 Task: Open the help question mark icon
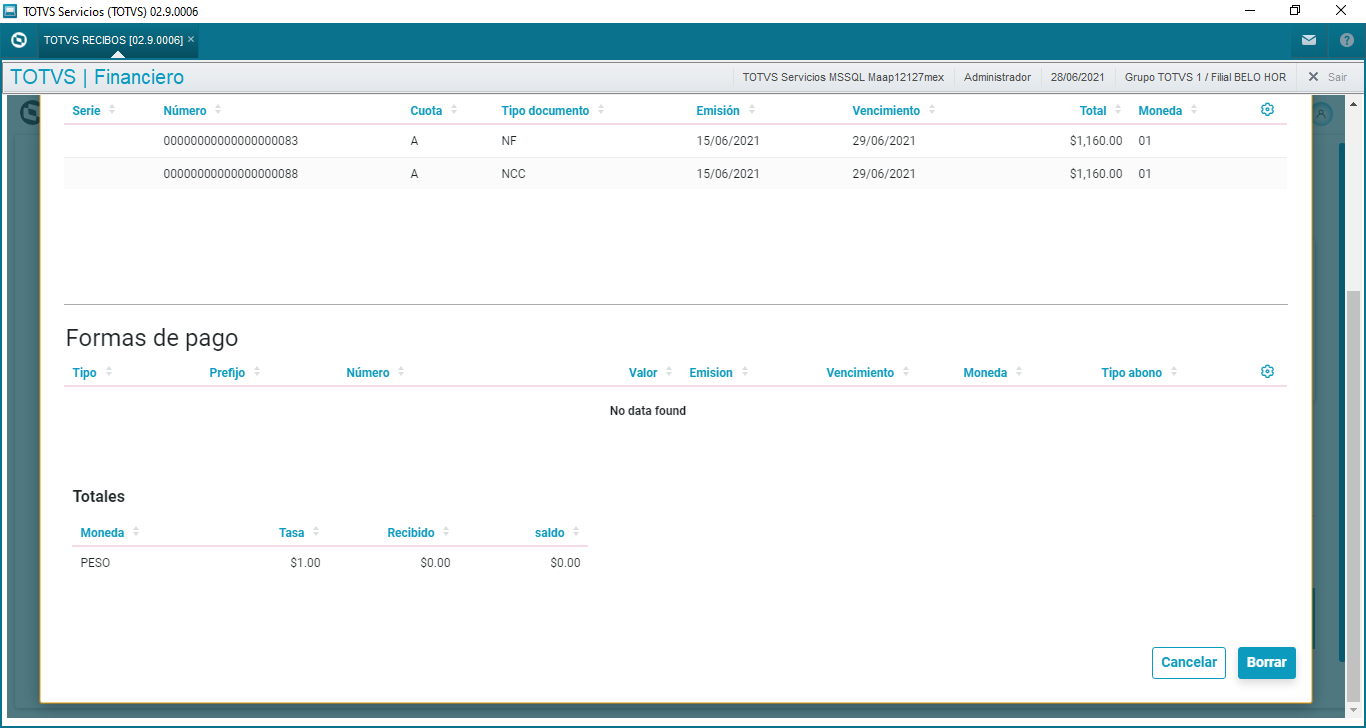(1346, 41)
